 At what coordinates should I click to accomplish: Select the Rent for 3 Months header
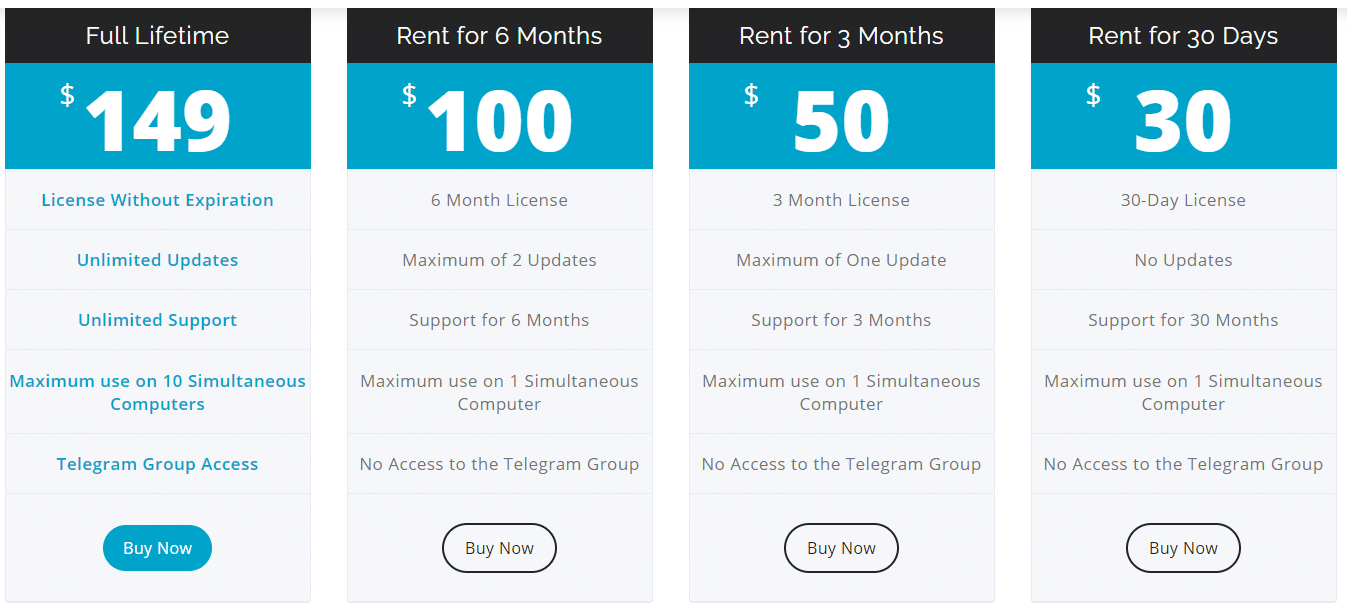841,36
